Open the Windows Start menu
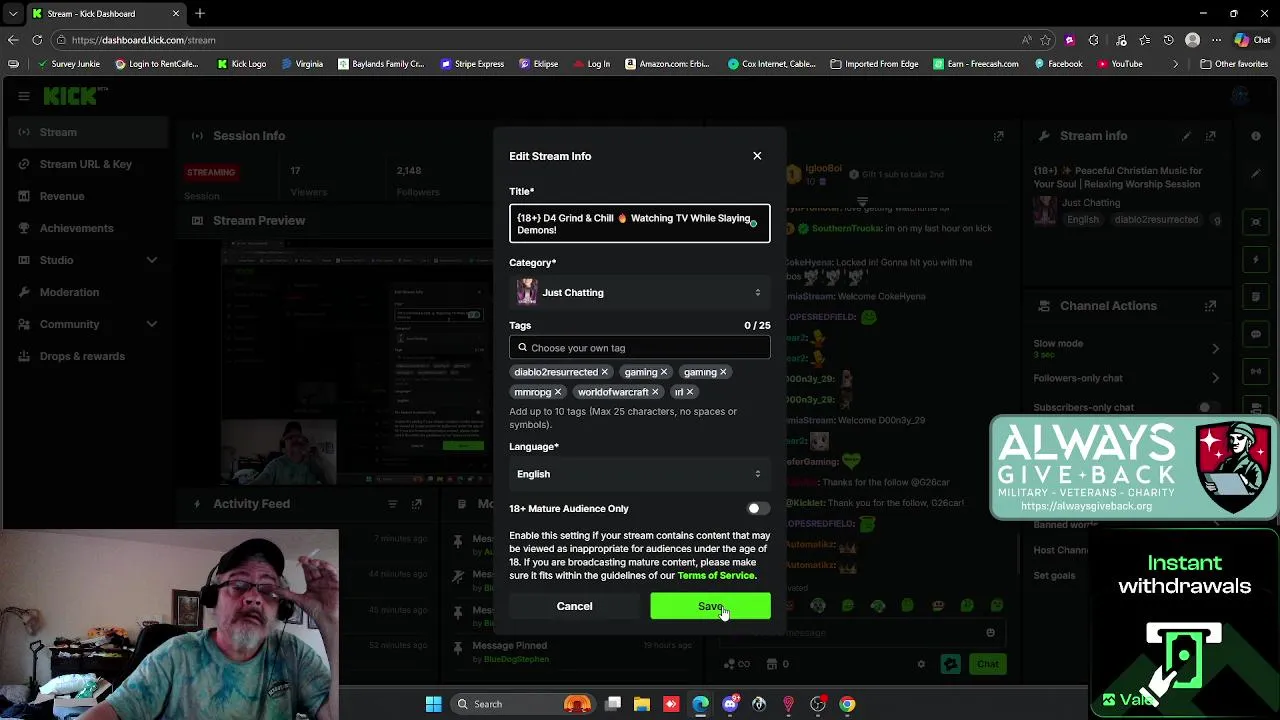This screenshot has width=1280, height=720. (434, 704)
